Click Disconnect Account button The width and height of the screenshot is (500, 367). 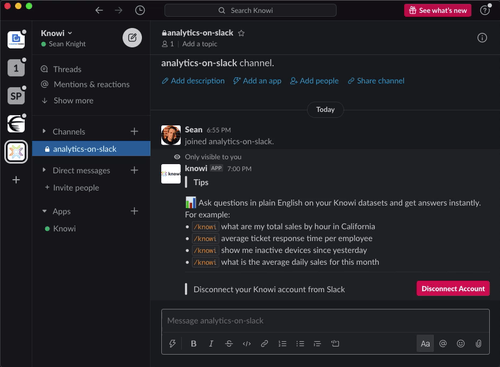[x=453, y=288]
